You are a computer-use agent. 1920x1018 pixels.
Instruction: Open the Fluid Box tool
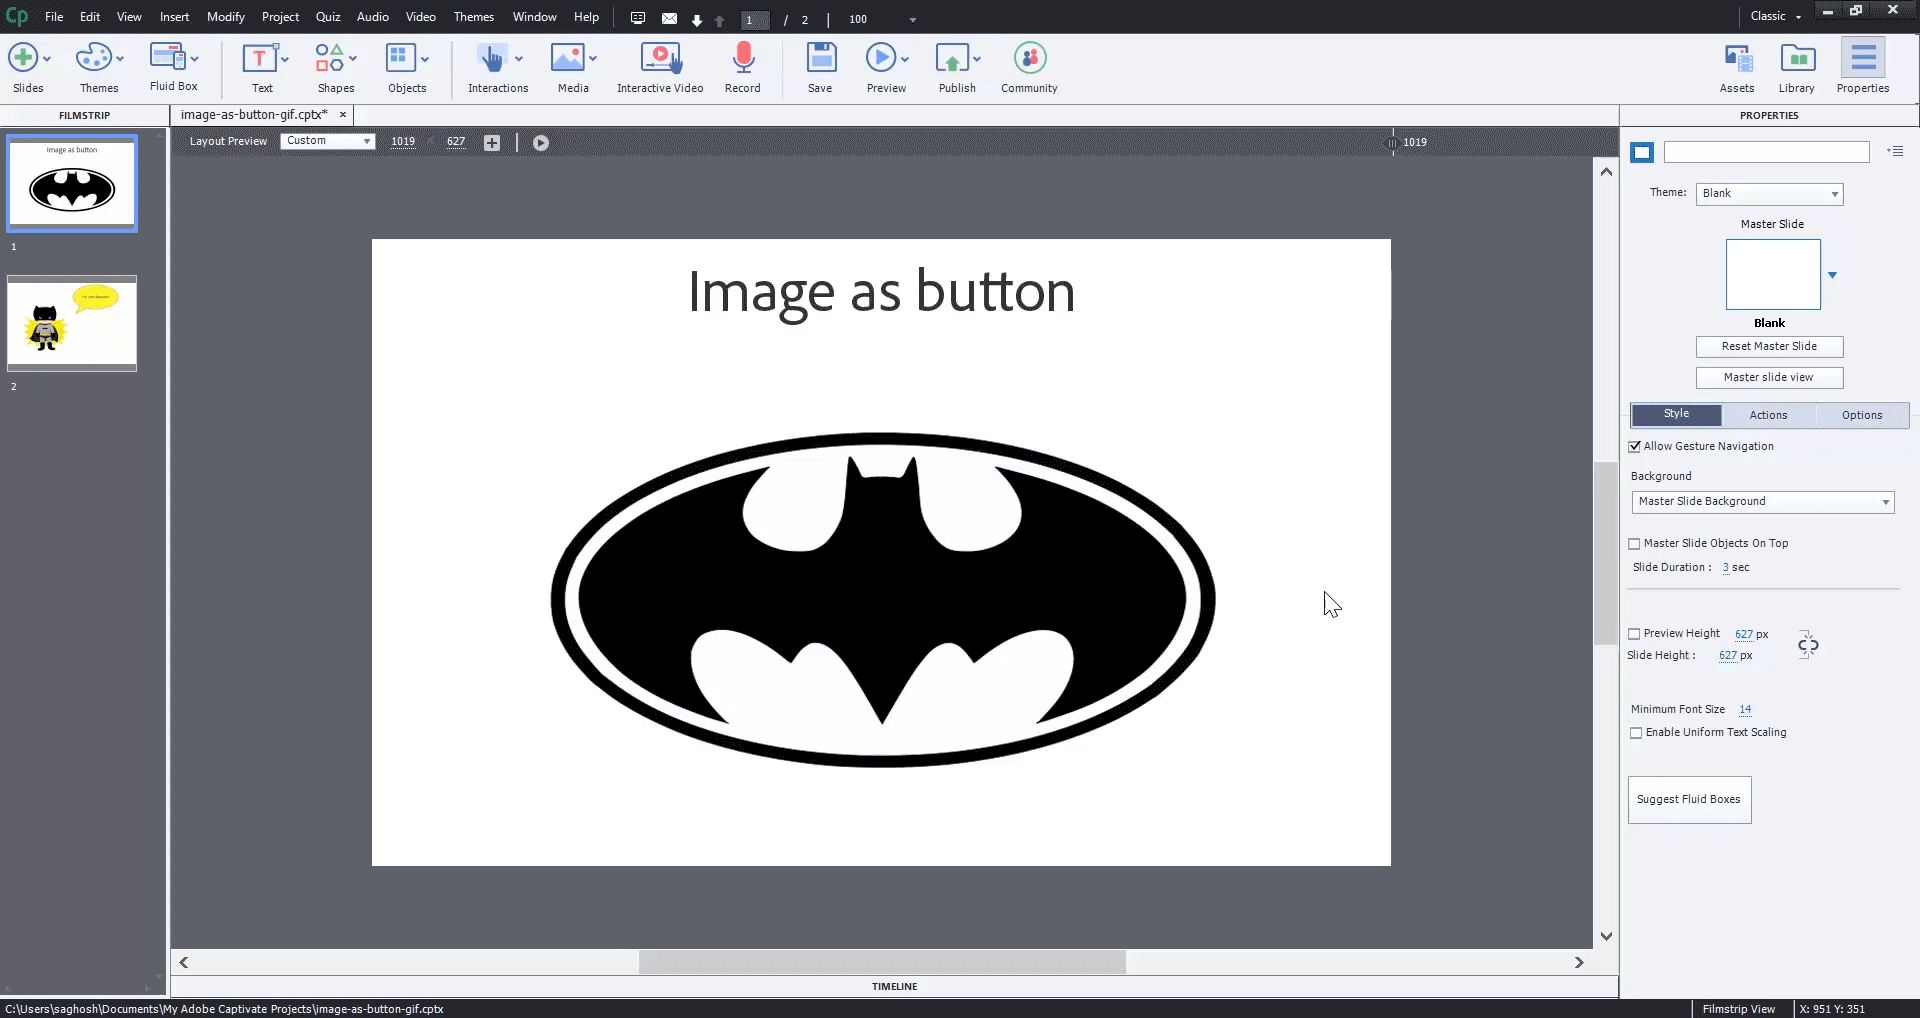pos(168,59)
